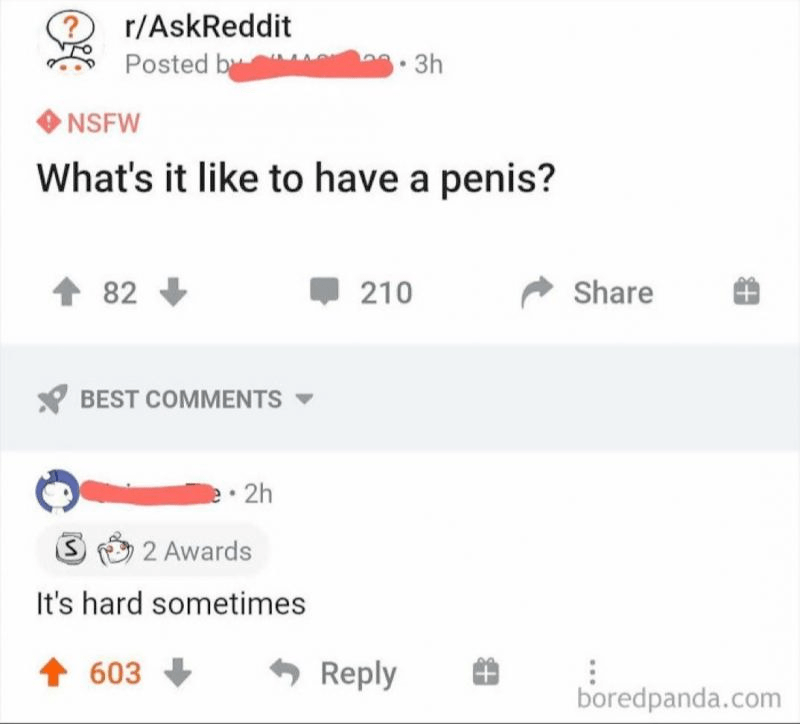
Task: Click the NSFW tag on post
Action: 88,123
